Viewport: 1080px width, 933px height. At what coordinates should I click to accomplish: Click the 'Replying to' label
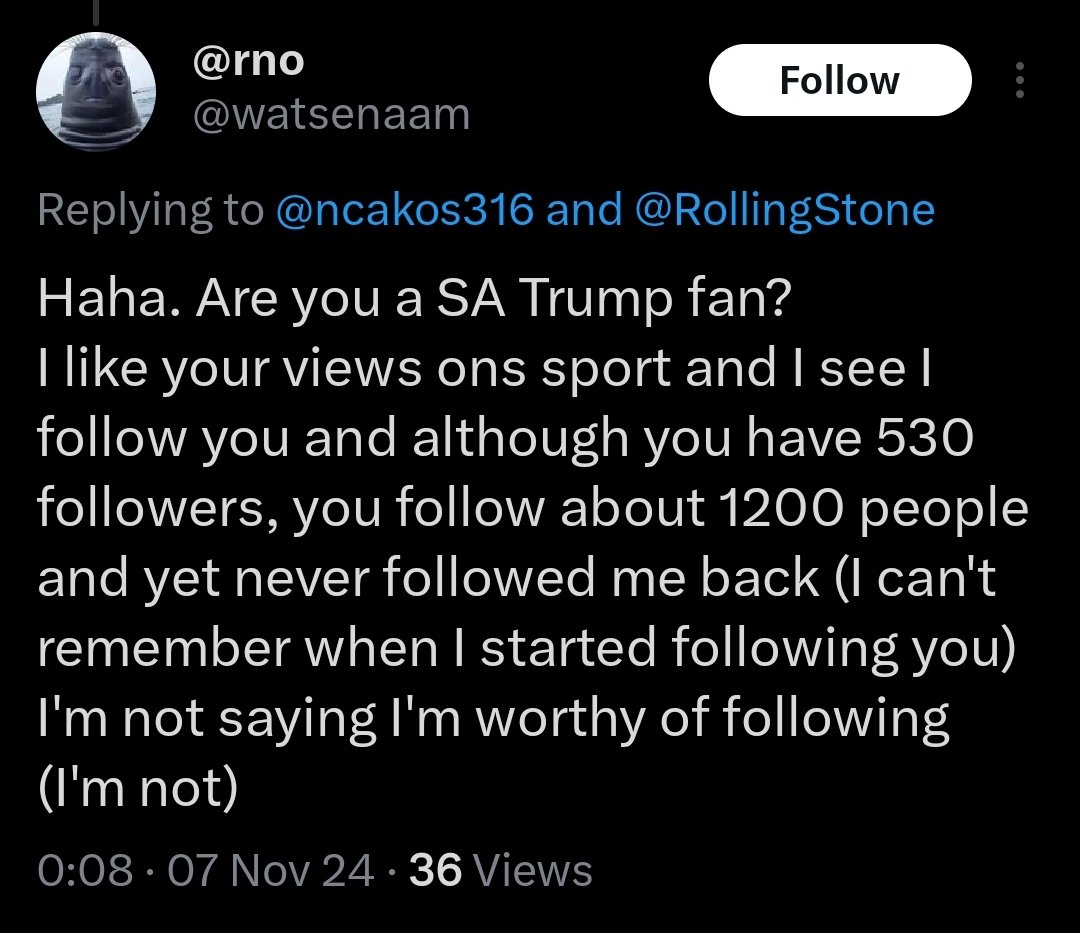(x=150, y=210)
